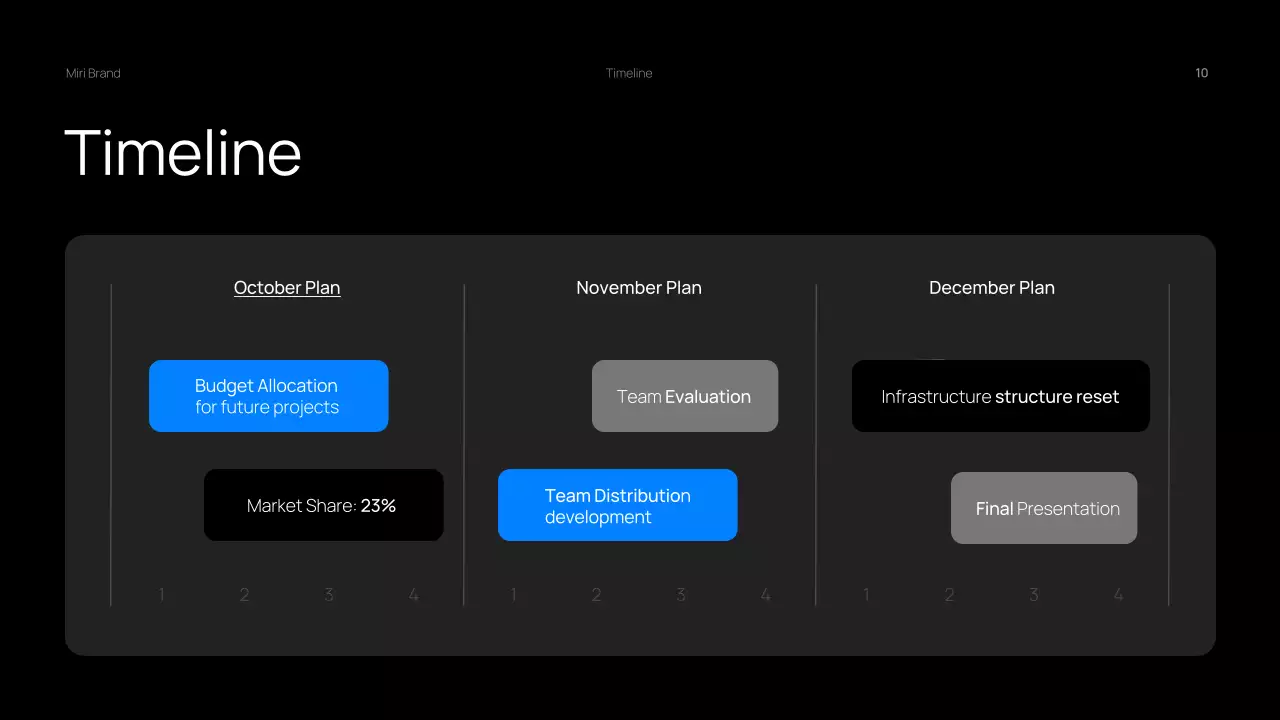Click the underlined October Plan heading
This screenshot has width=1280, height=720.
[x=287, y=288]
